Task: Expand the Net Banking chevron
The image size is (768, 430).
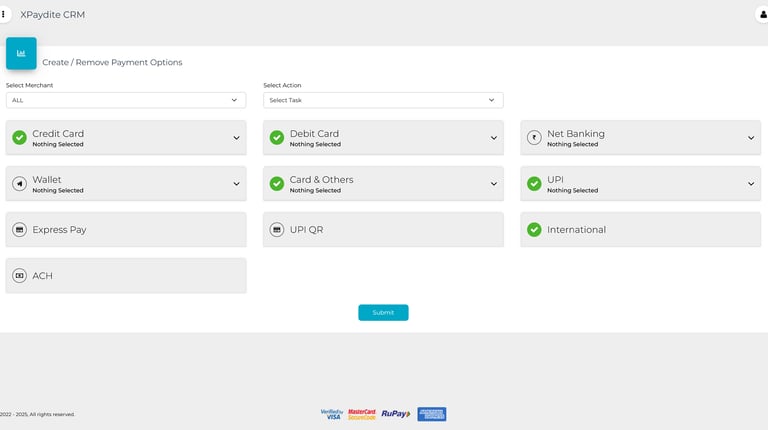Action: (x=751, y=138)
